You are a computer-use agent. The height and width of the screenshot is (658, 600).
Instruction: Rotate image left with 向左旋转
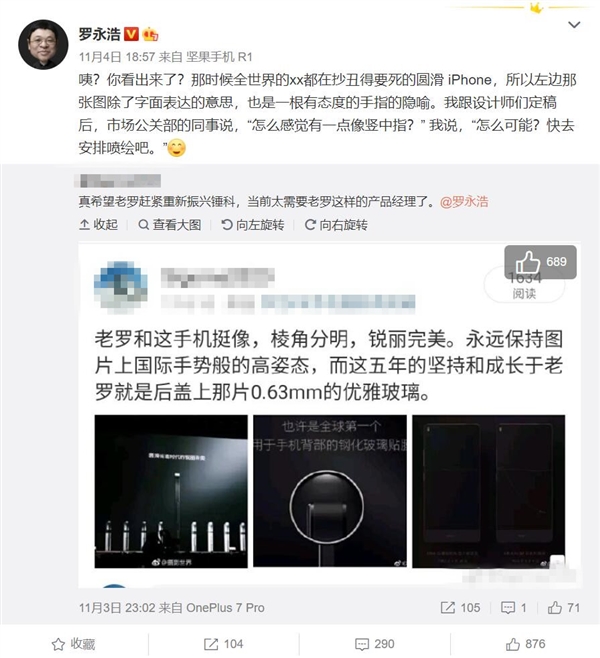[x=253, y=225]
